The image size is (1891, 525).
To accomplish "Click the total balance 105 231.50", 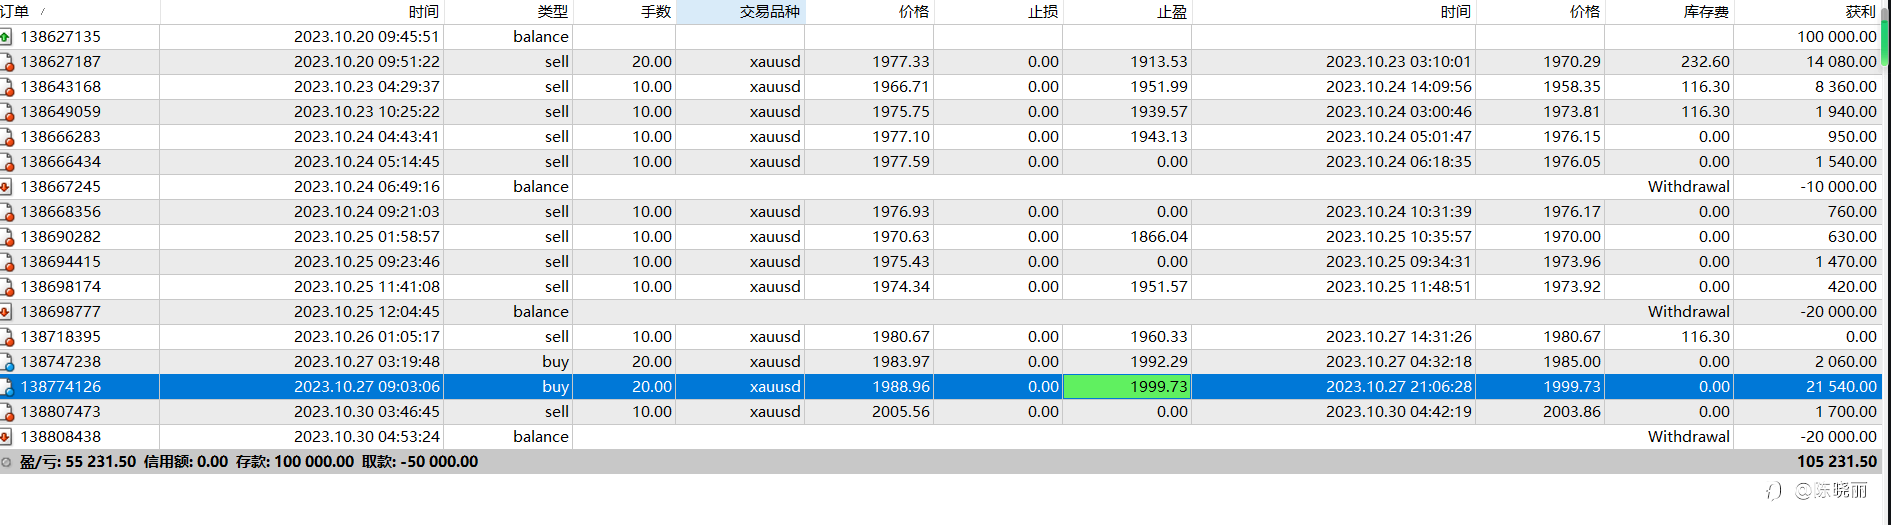I will pyautogui.click(x=1837, y=462).
